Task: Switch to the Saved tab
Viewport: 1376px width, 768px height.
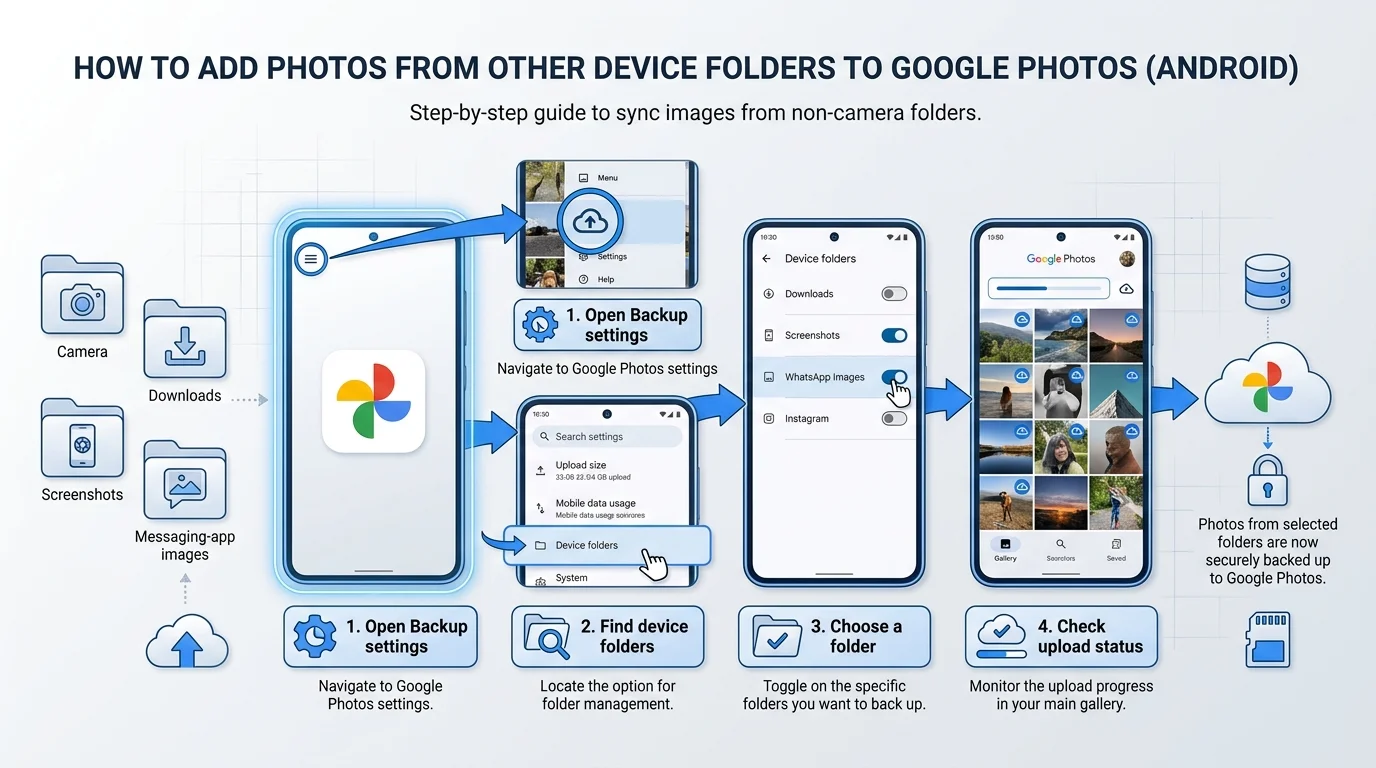Action: tap(1116, 550)
